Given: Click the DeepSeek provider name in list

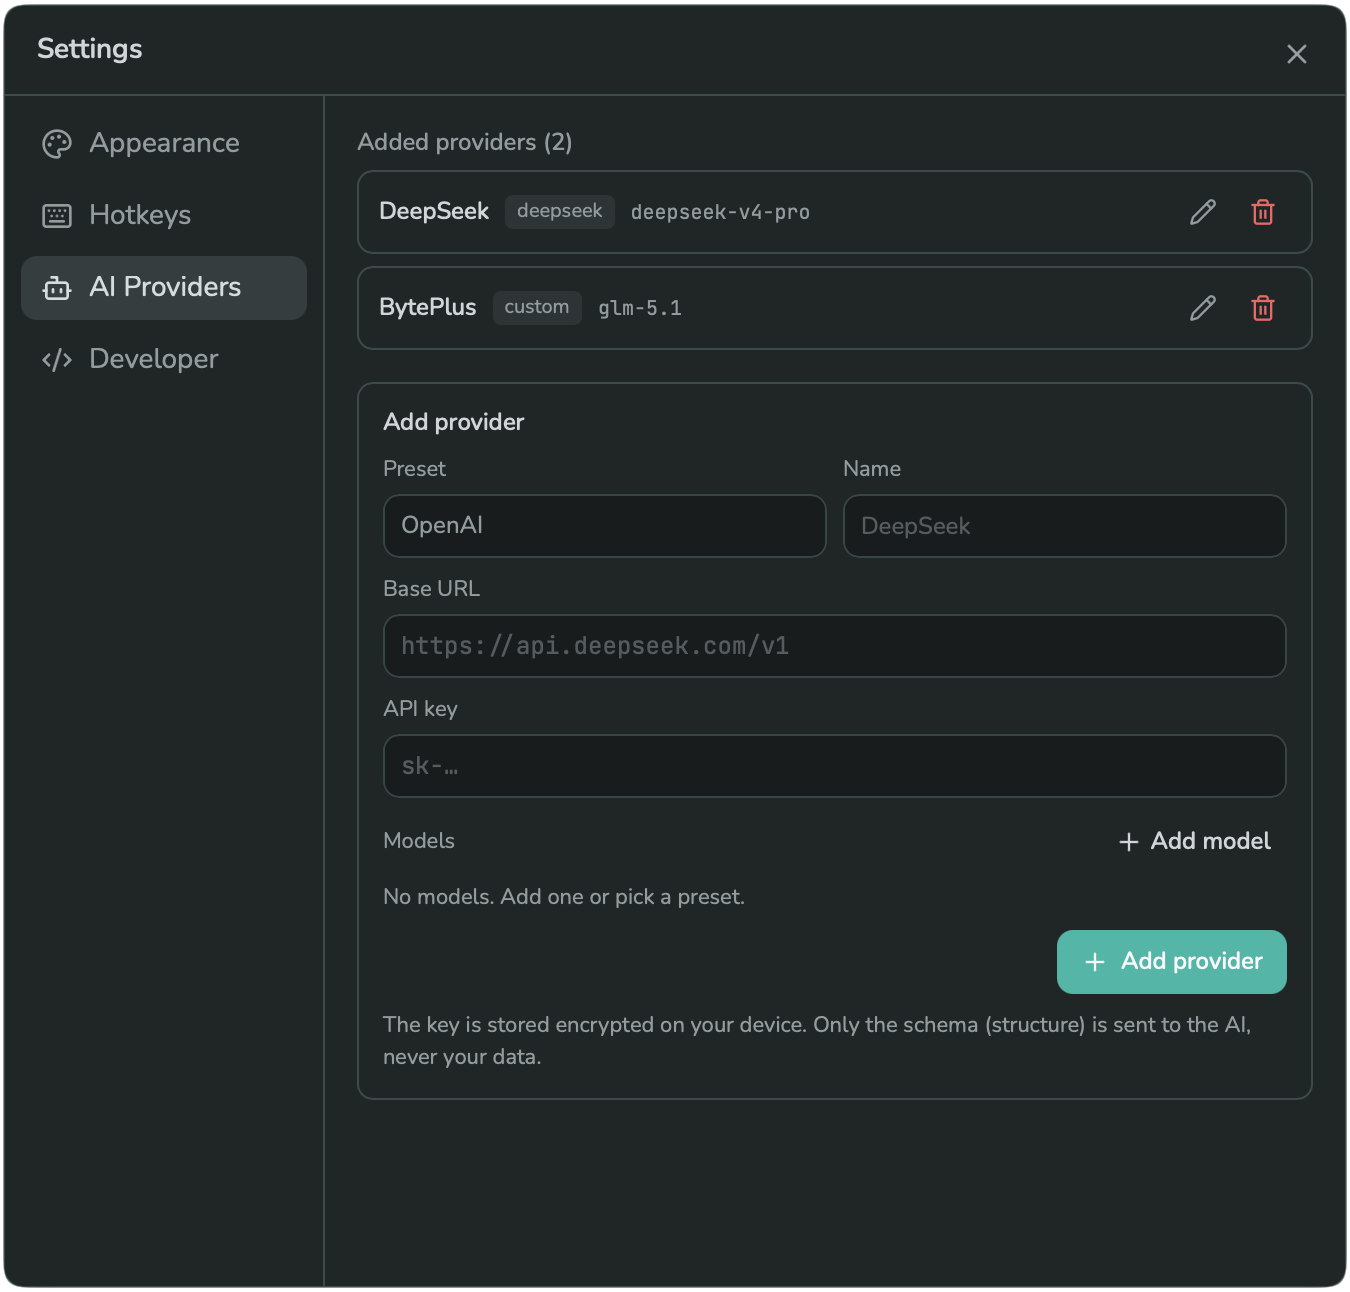Looking at the screenshot, I should click(x=434, y=212).
